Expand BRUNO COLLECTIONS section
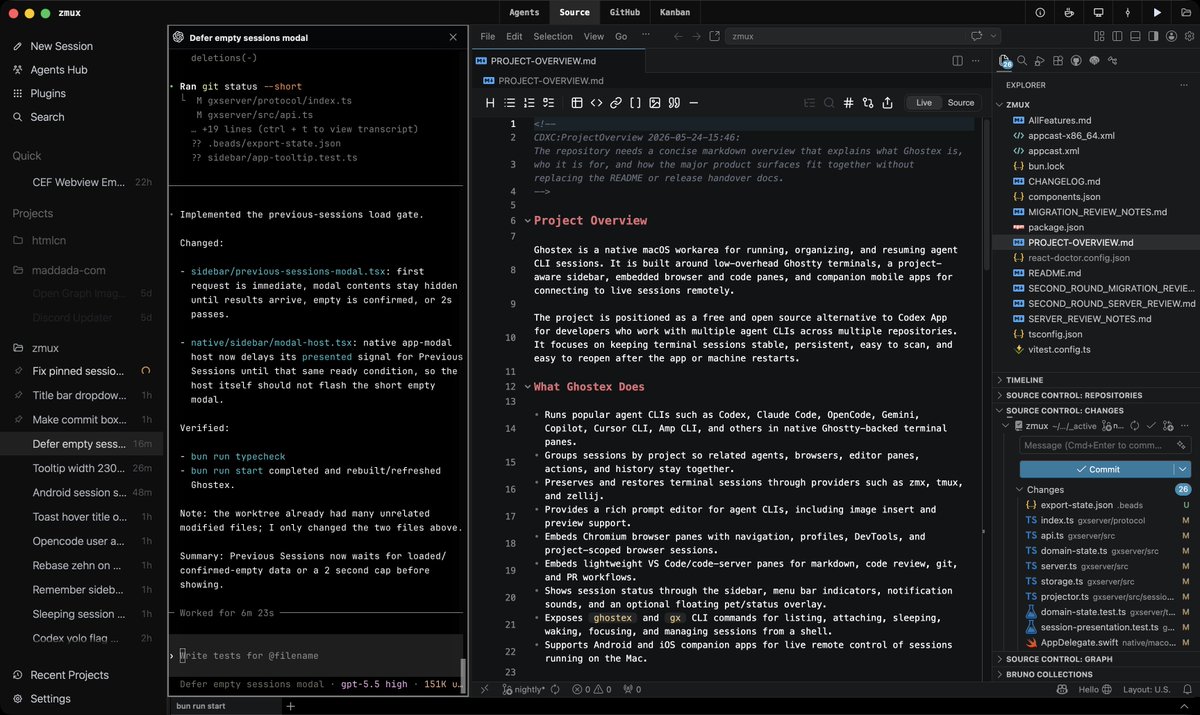 1000,674
